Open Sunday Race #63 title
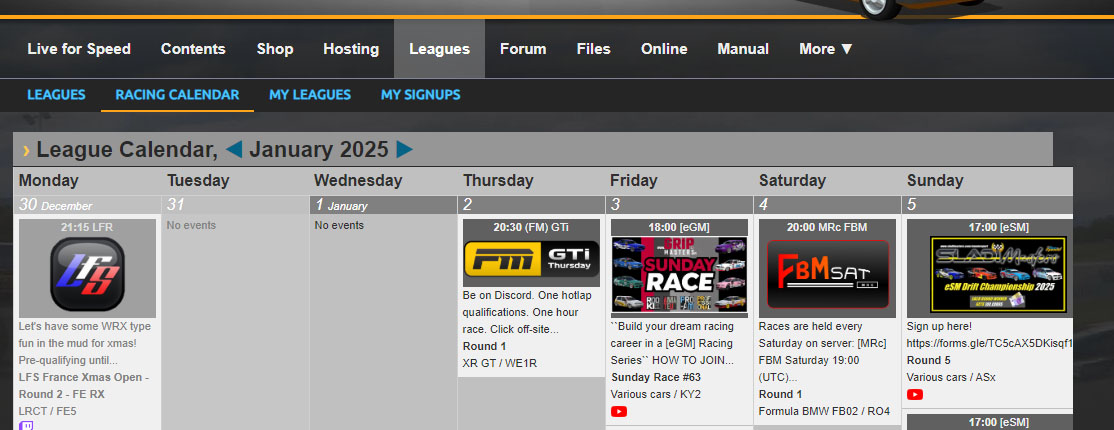Viewport: 1114px width, 430px height. click(x=656, y=377)
